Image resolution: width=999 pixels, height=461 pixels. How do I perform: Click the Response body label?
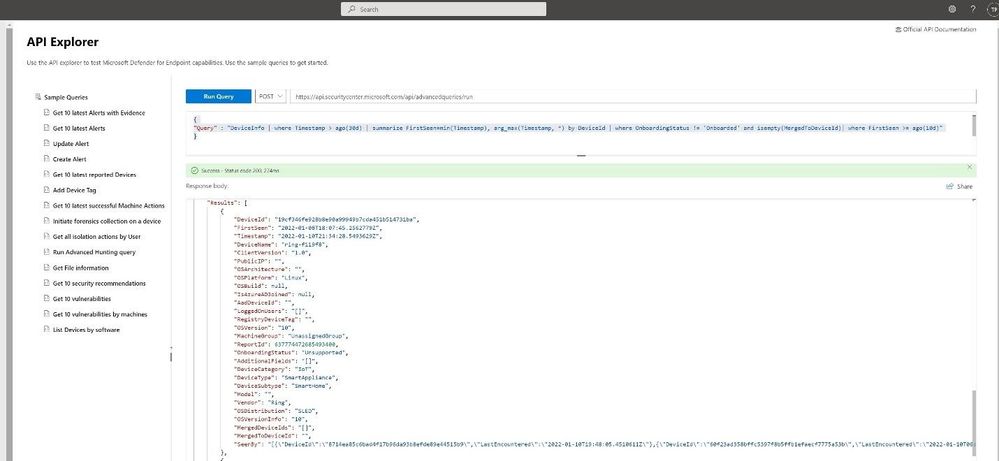click(x=207, y=186)
